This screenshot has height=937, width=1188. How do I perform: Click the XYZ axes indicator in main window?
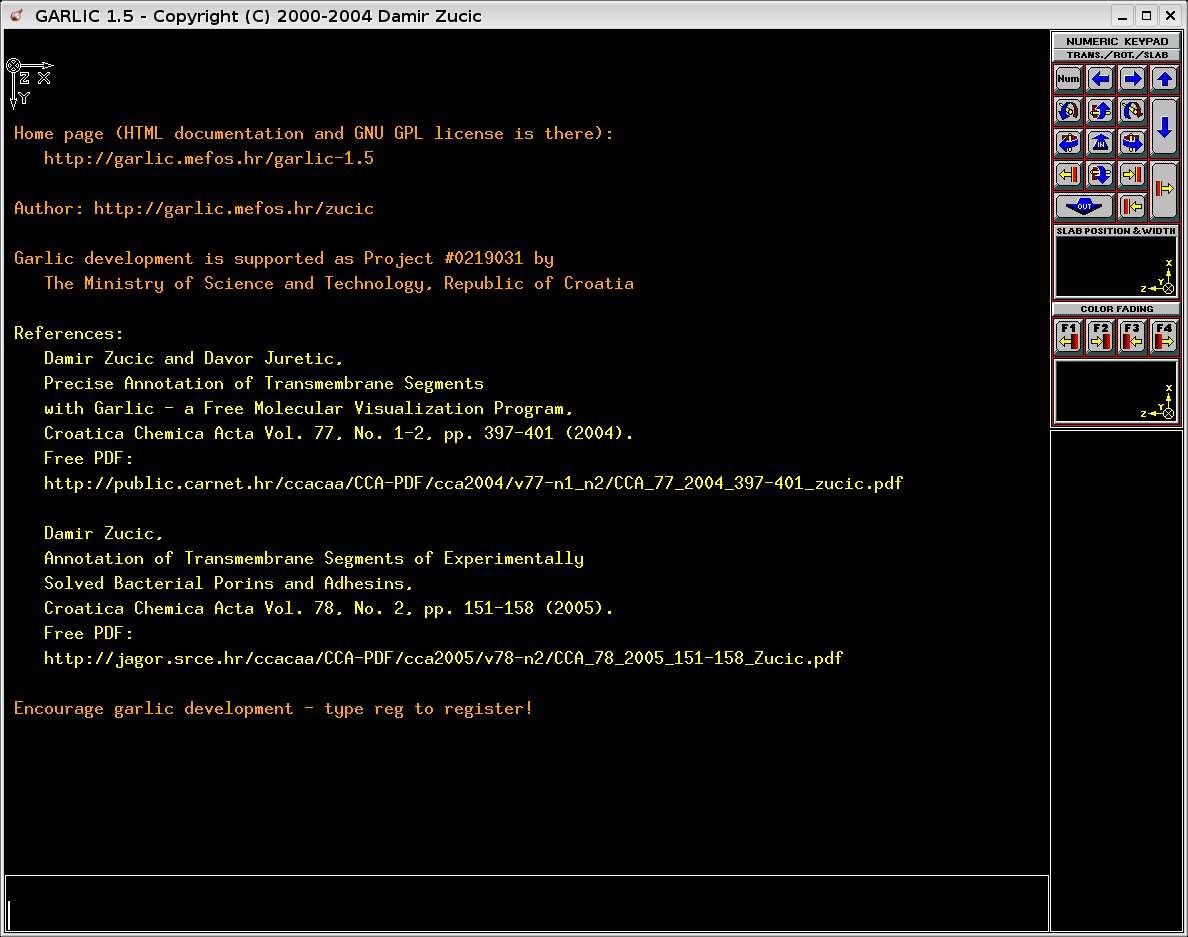(29, 82)
